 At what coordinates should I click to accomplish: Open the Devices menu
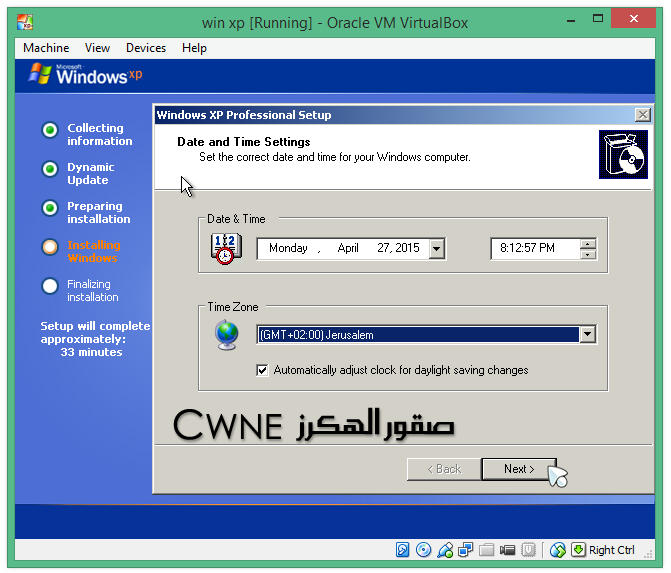pos(145,48)
